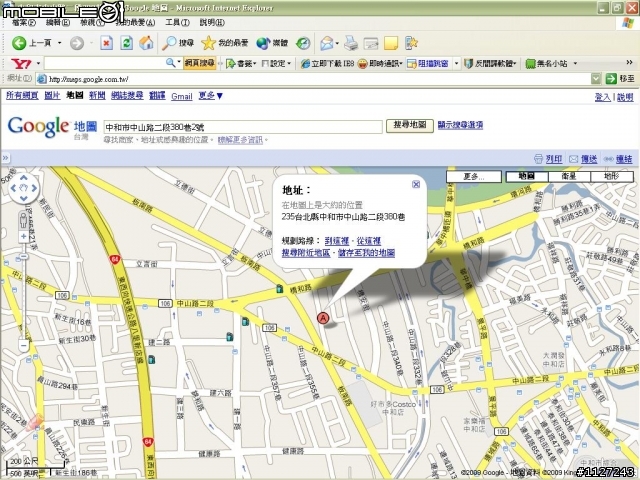640x480 pixels.
Task: Open the 說明(H) menu
Action: (212, 22)
